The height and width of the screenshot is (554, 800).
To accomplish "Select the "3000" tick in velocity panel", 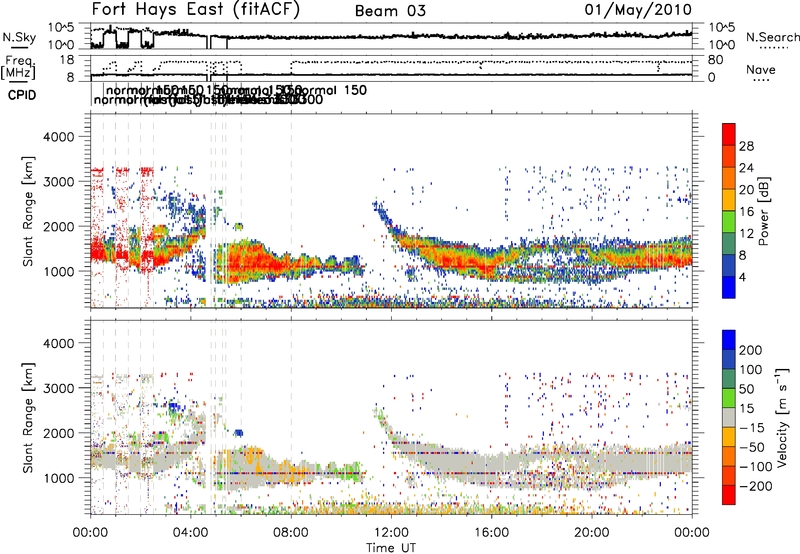I will point(59,388).
